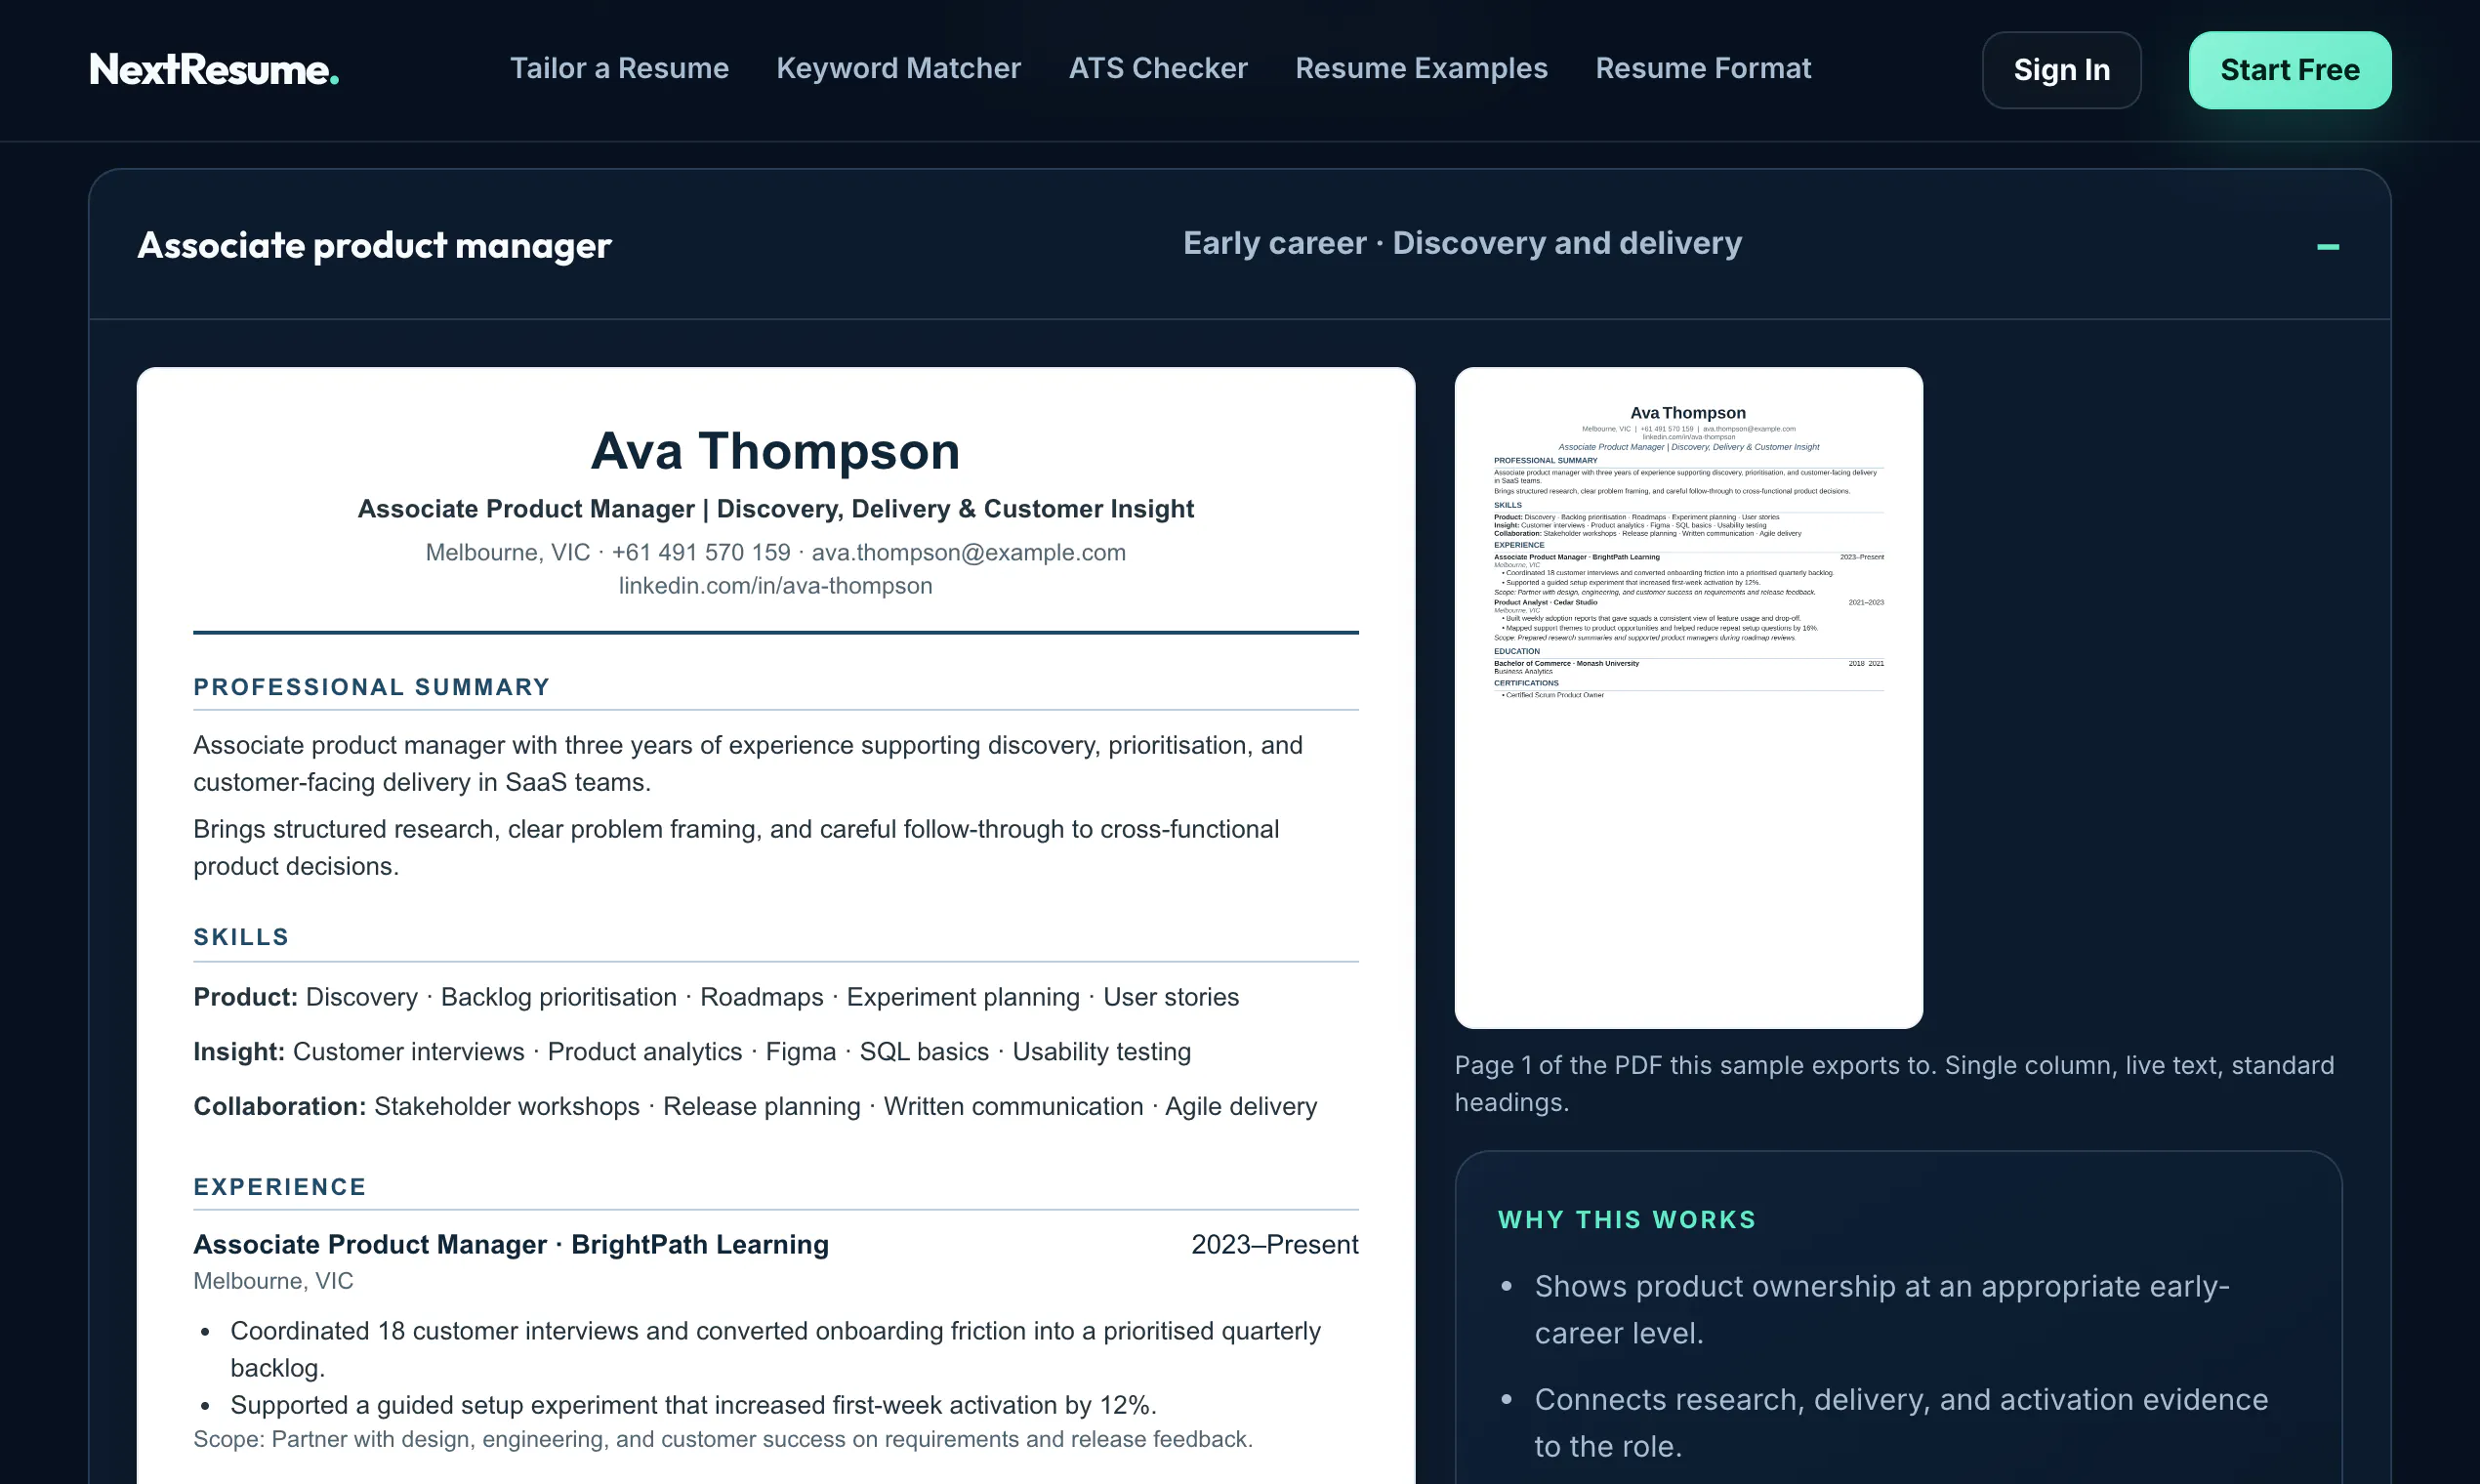Open Tailor a Resume page
The width and height of the screenshot is (2480, 1484).
click(619, 68)
